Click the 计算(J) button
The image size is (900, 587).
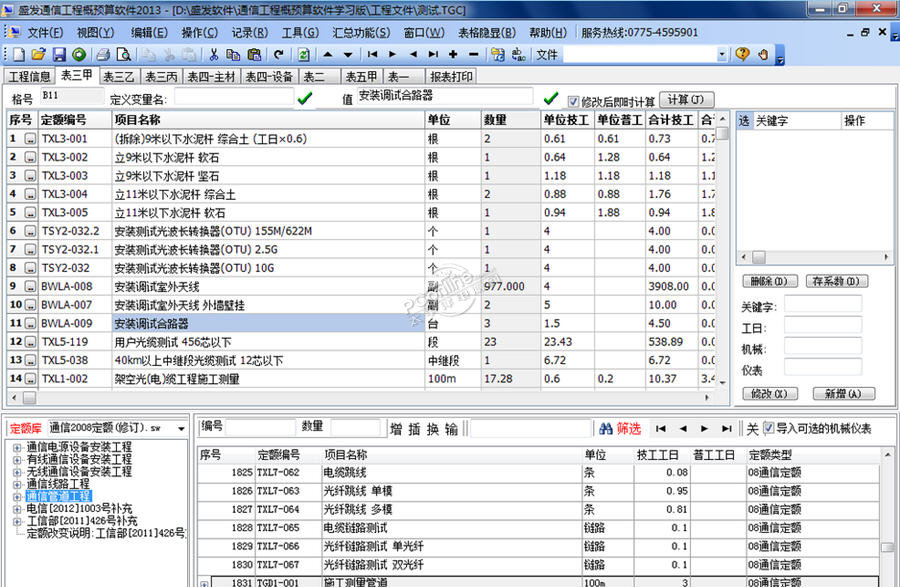(686, 99)
